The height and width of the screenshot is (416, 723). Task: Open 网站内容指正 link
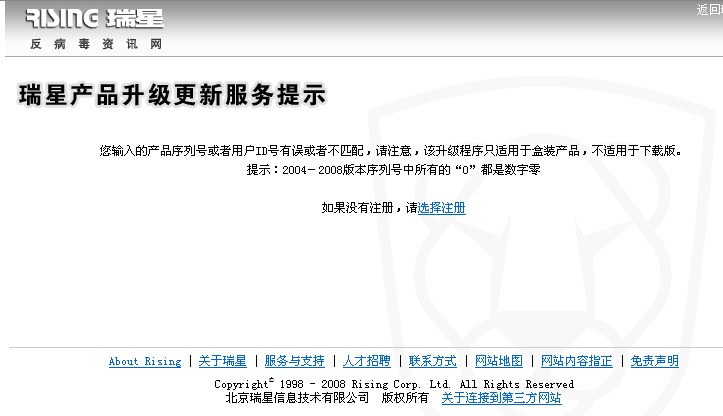tap(576, 361)
